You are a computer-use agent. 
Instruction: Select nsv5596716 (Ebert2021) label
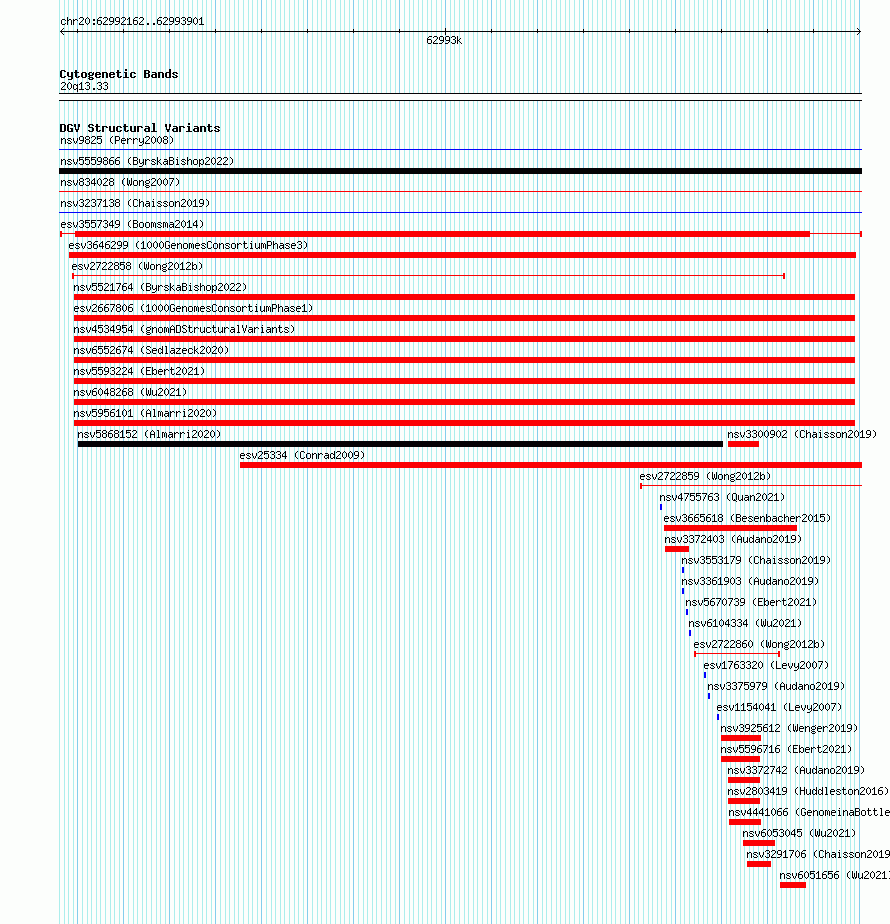[x=786, y=750]
